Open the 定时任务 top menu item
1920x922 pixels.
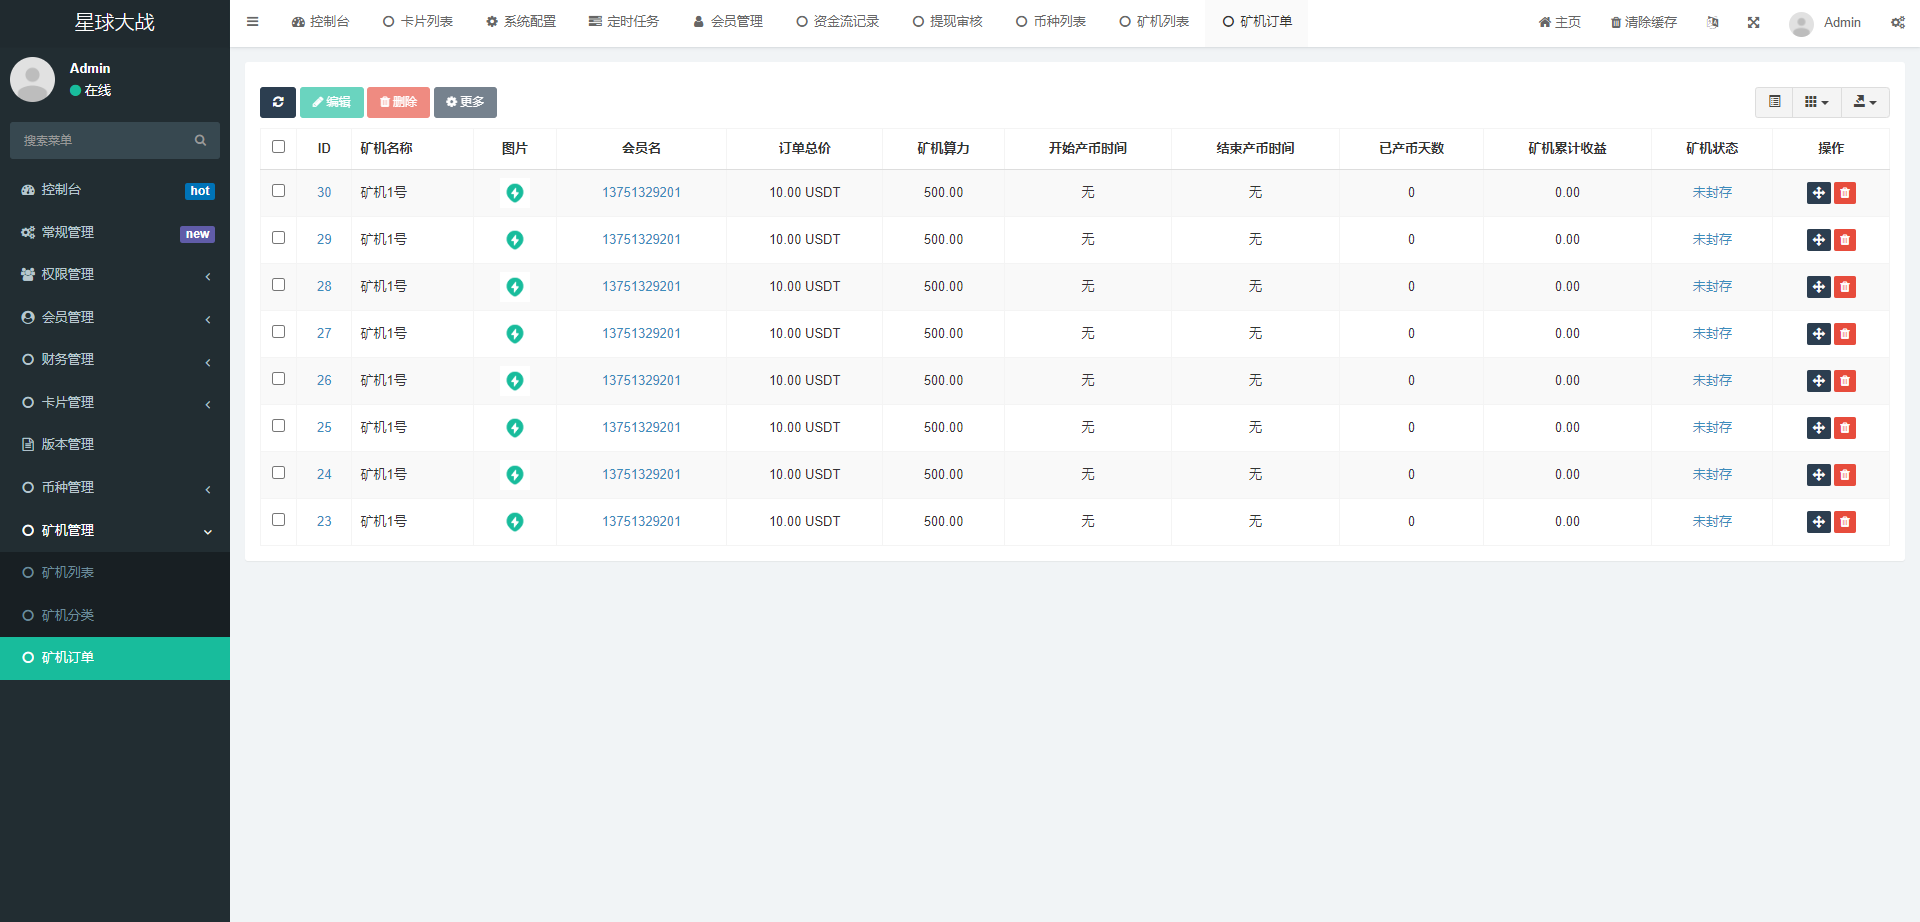[624, 21]
